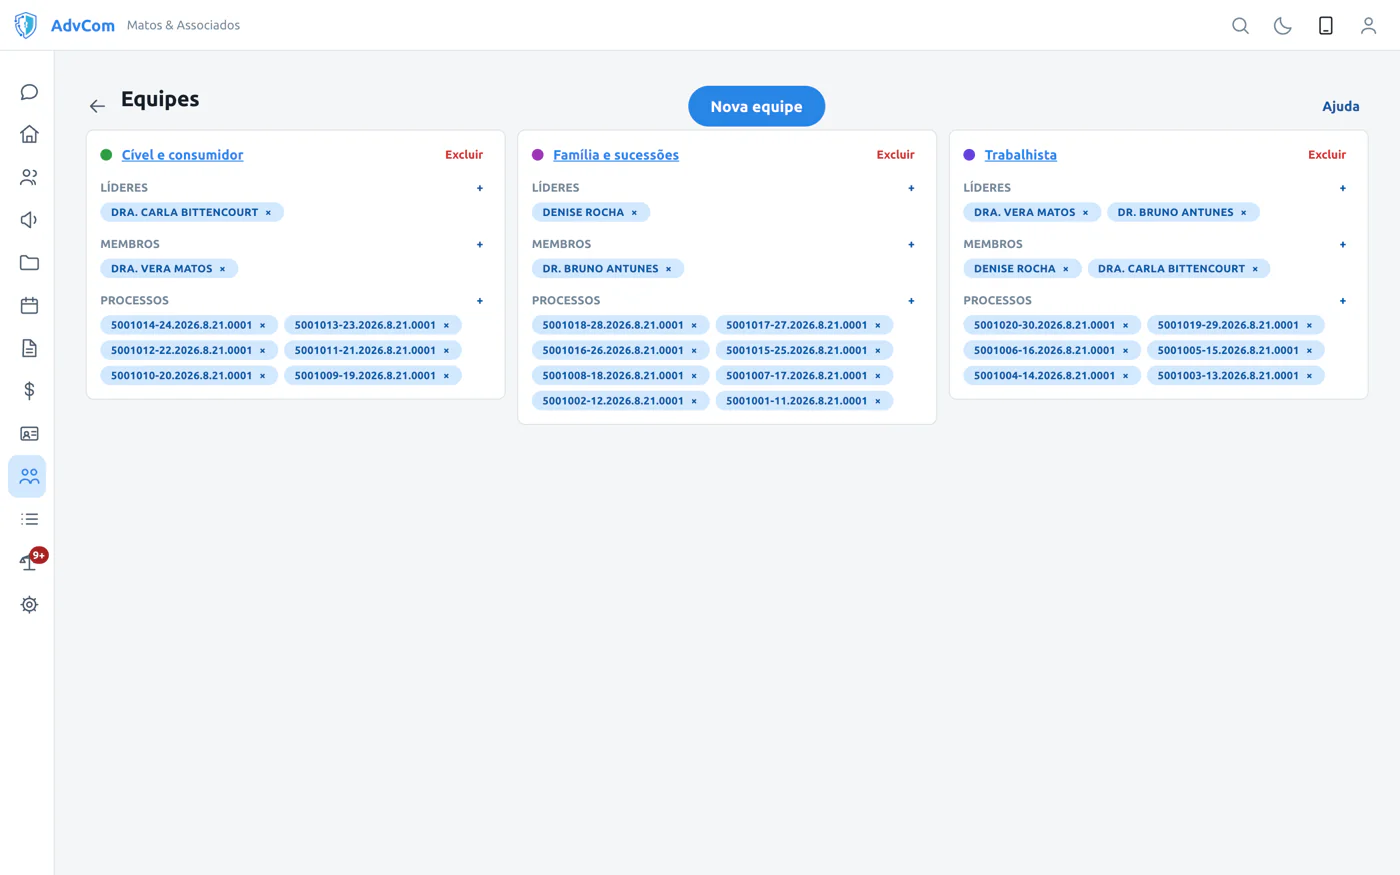The height and width of the screenshot is (875, 1400).
Task: Remove processo 5001014-24.2026.8.21.0001 chip
Action: pos(263,325)
